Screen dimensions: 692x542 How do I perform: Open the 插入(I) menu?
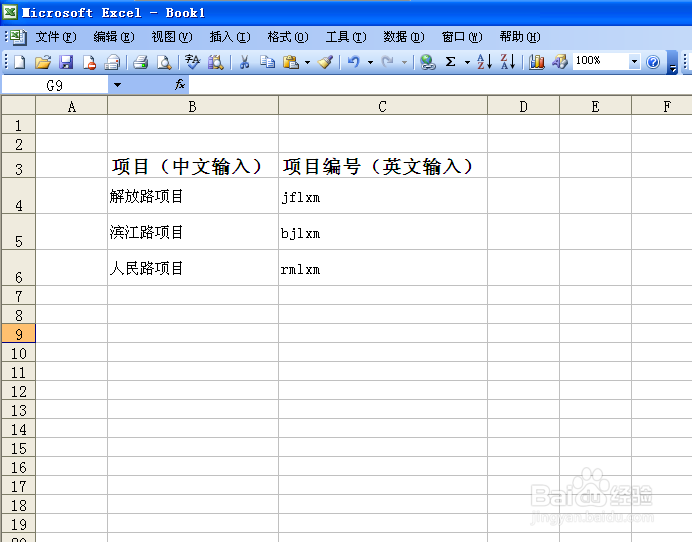click(x=229, y=37)
